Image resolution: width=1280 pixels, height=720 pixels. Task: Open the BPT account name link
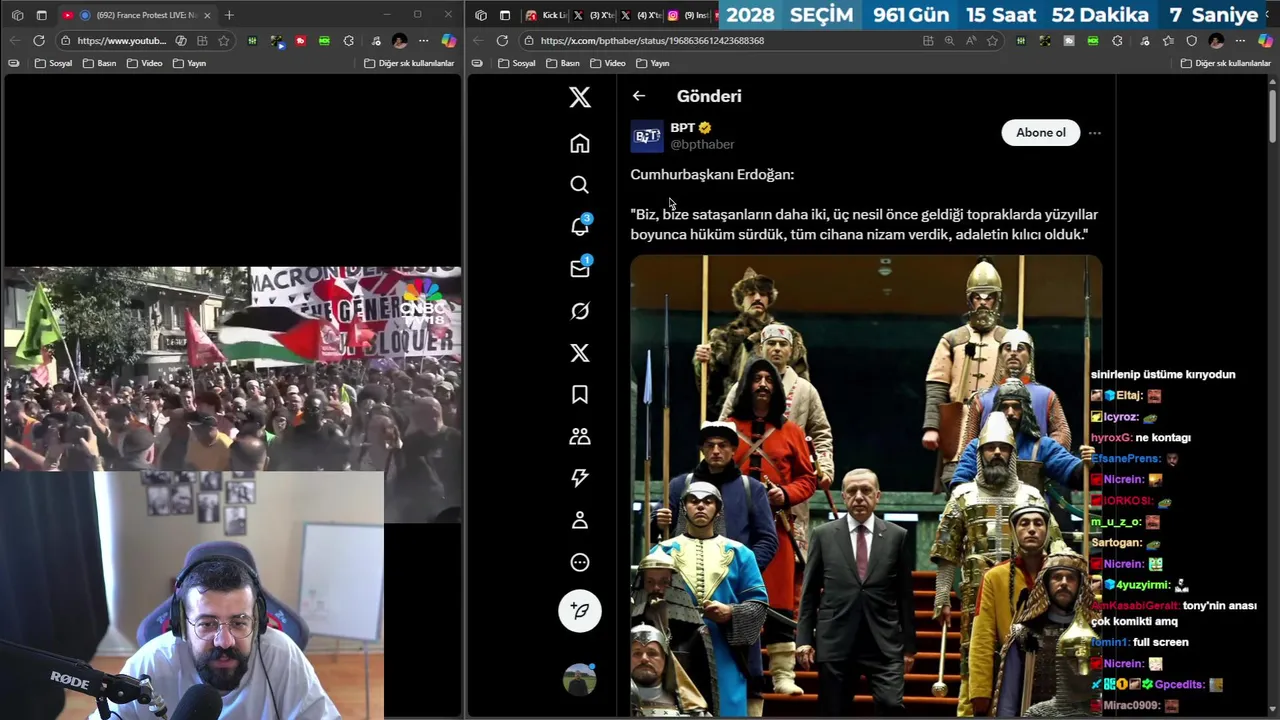[x=683, y=128]
